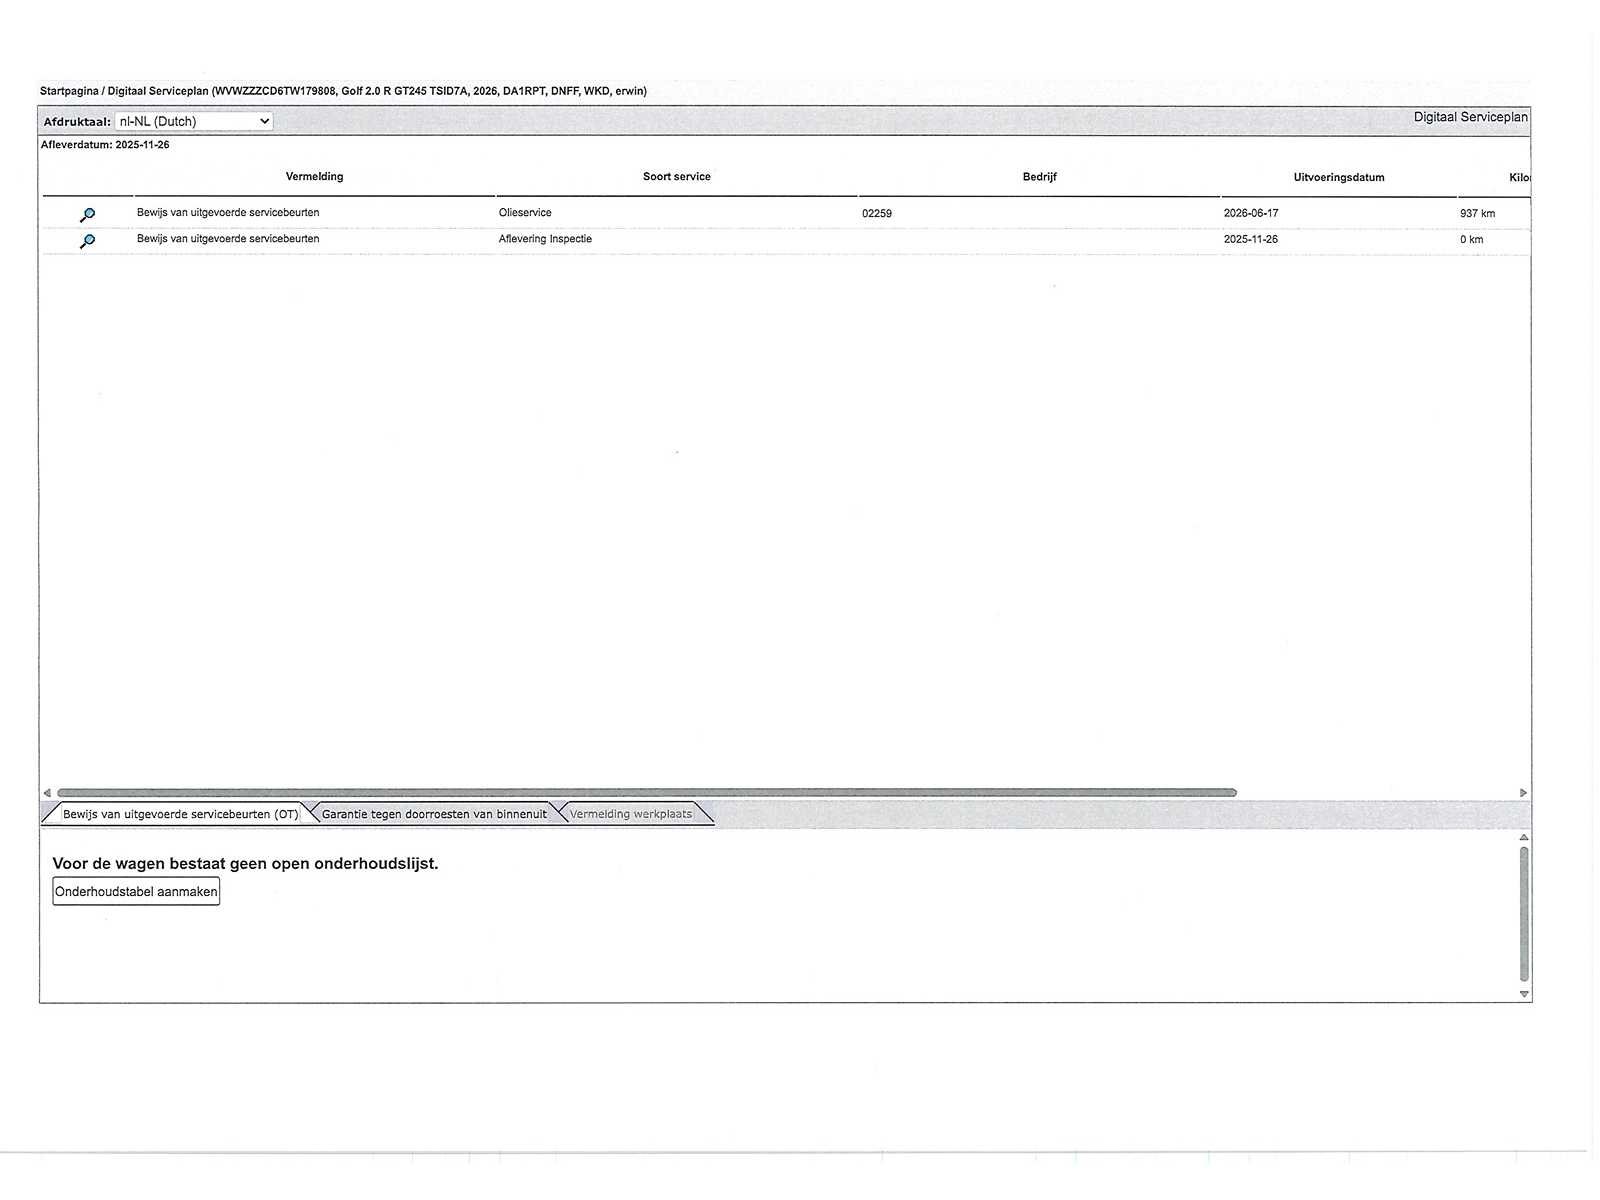Click the horizontal scrollbar thumb
The height and width of the screenshot is (1200, 1600).
(647, 793)
